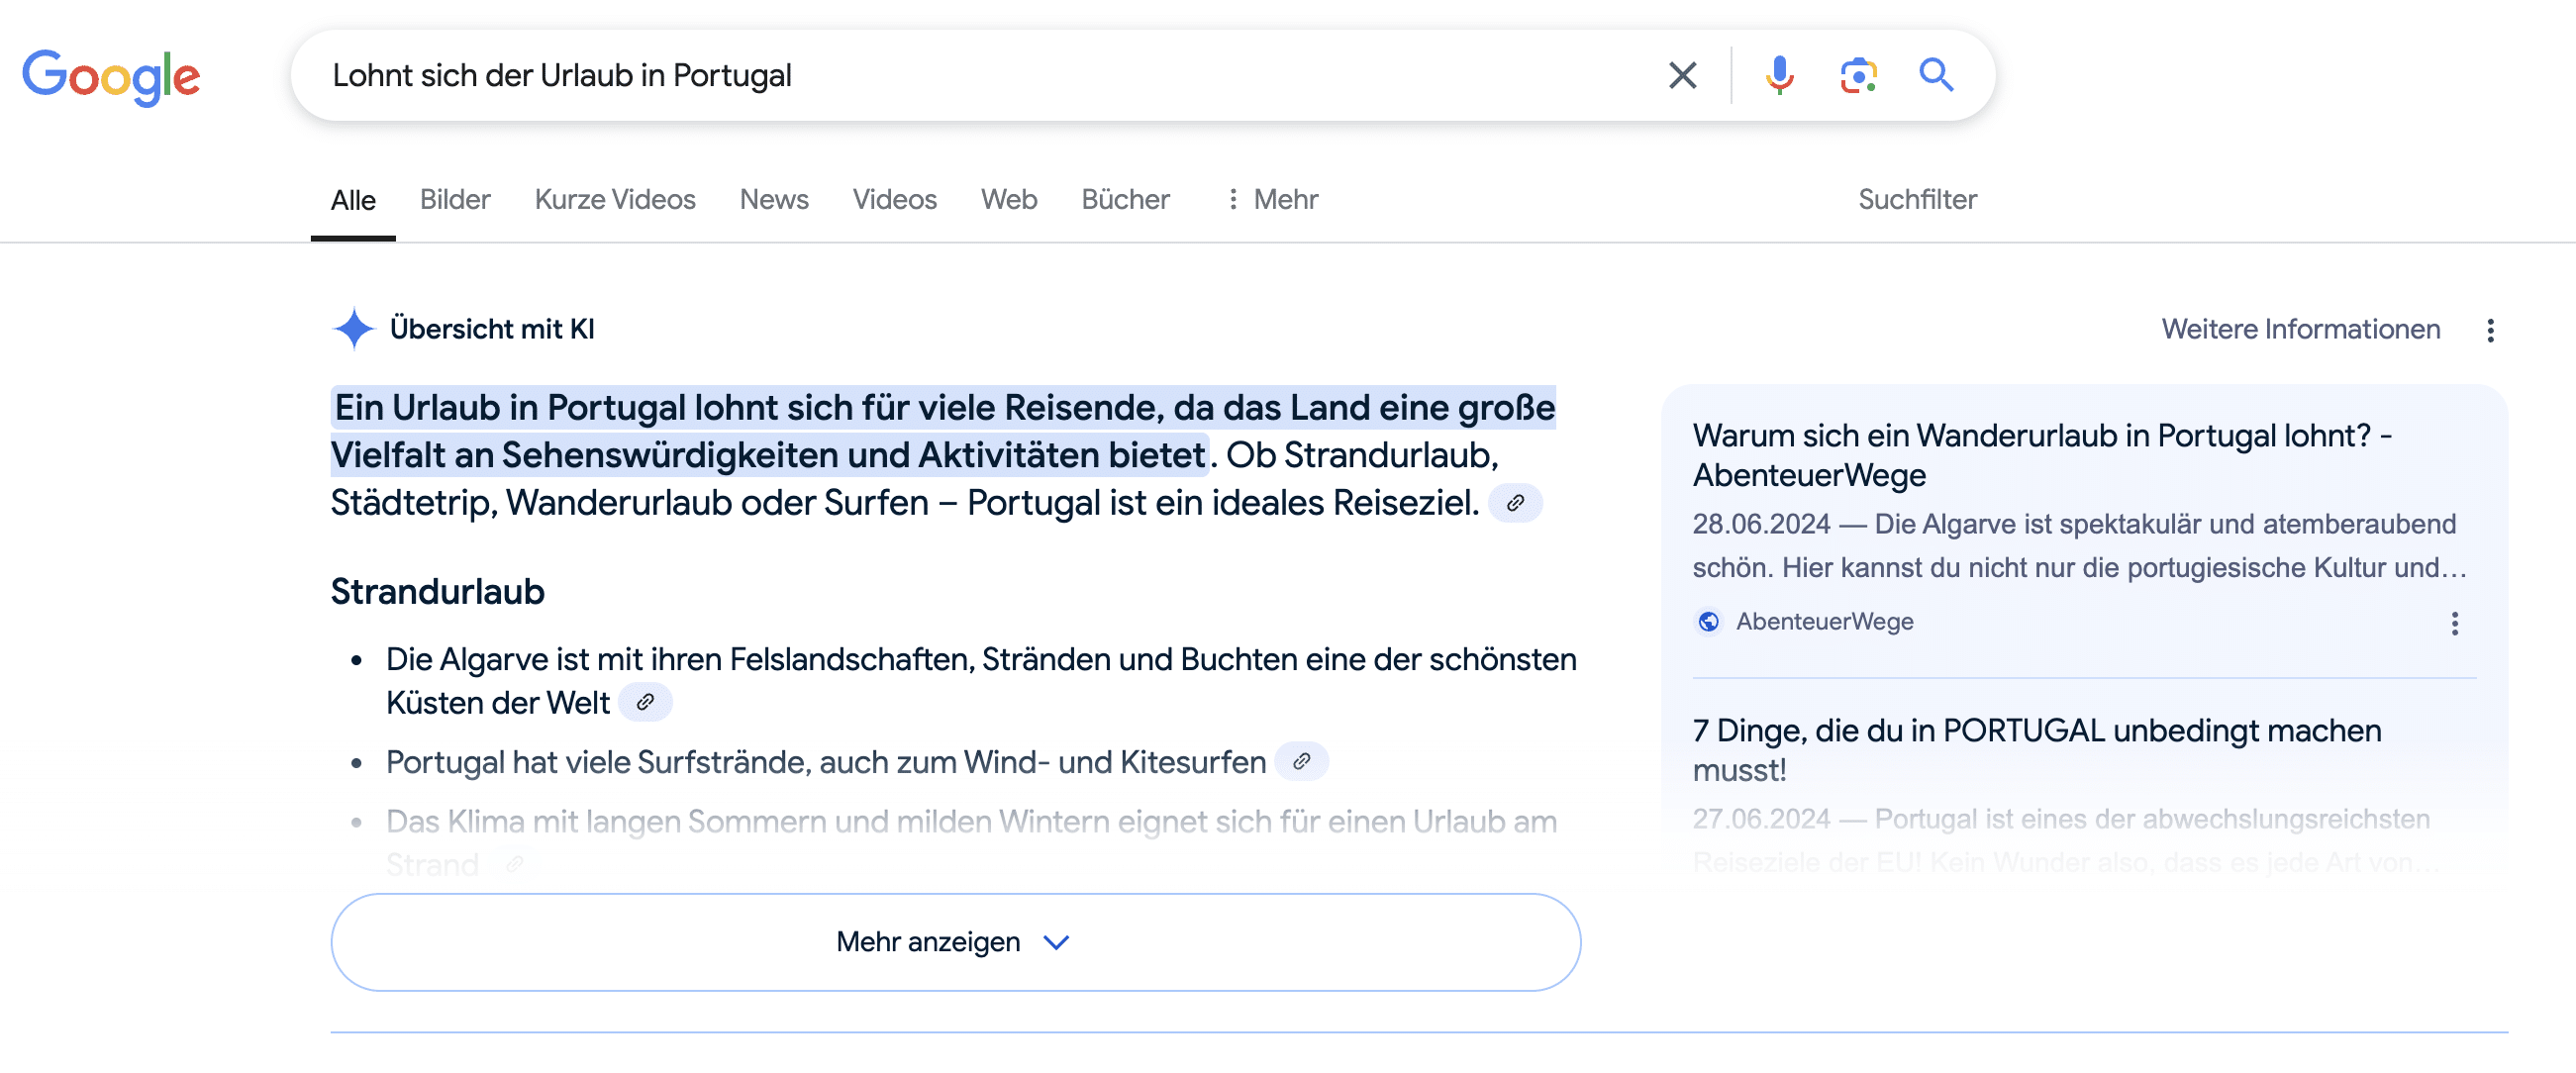Image resolution: width=2576 pixels, height=1073 pixels.
Task: Open the Kurze Videos tab
Action: [615, 200]
